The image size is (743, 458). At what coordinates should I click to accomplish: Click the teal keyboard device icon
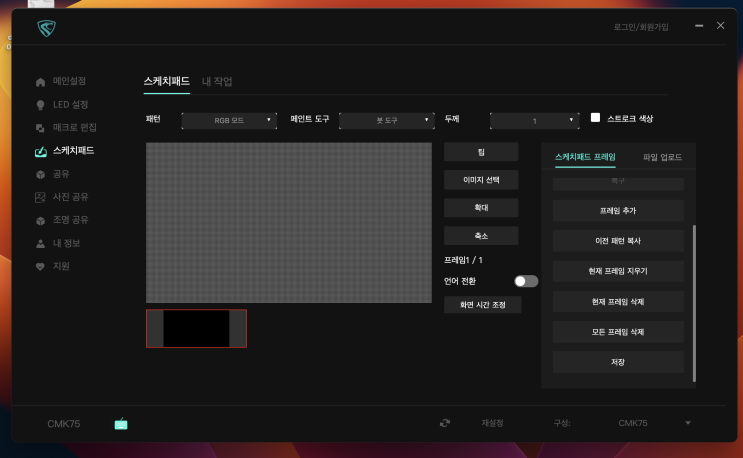121,423
